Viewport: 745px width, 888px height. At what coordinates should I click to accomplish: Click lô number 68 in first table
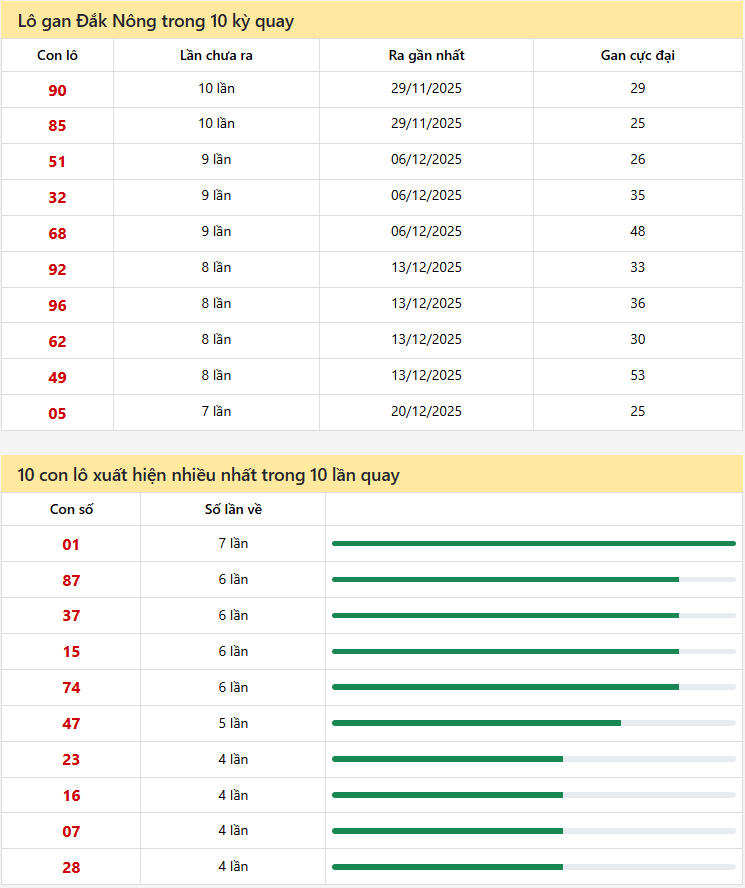pos(57,234)
